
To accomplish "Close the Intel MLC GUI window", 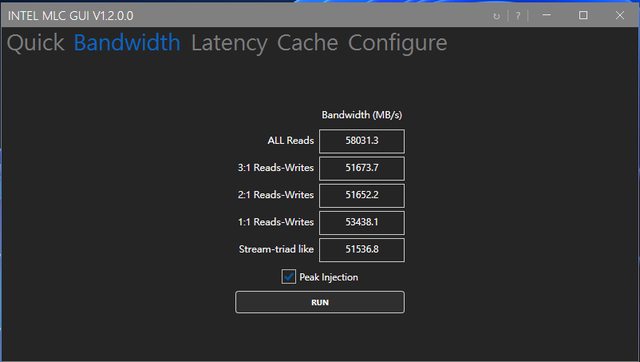I will point(620,15).
